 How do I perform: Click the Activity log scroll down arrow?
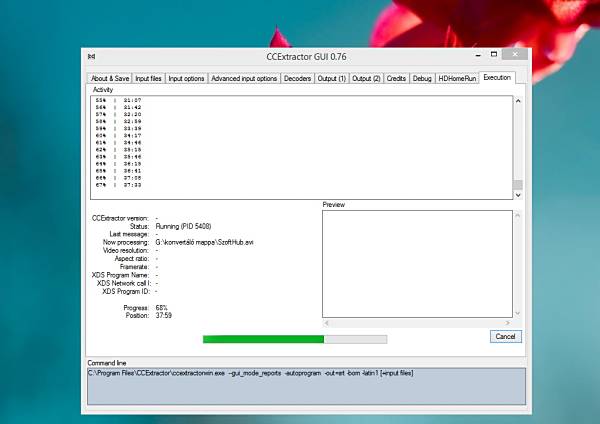518,195
